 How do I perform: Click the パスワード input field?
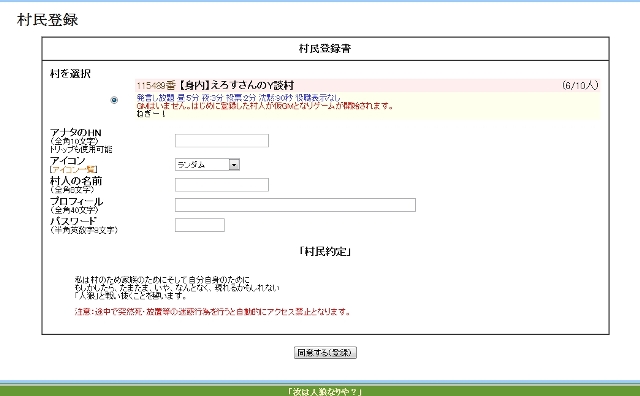click(x=200, y=225)
